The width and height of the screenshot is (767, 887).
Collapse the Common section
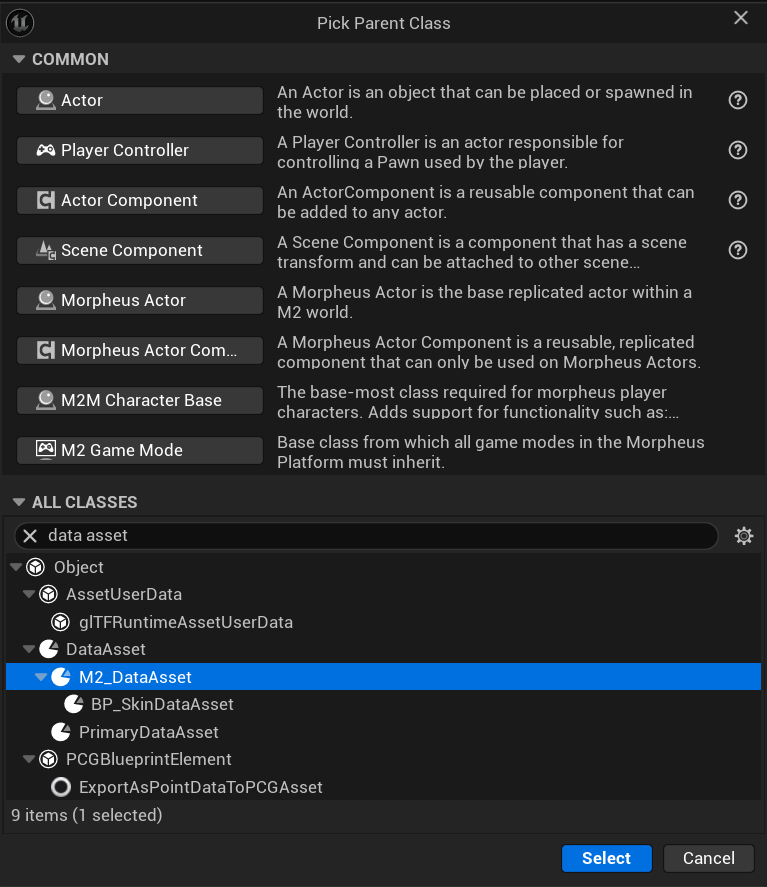click(x=18, y=60)
